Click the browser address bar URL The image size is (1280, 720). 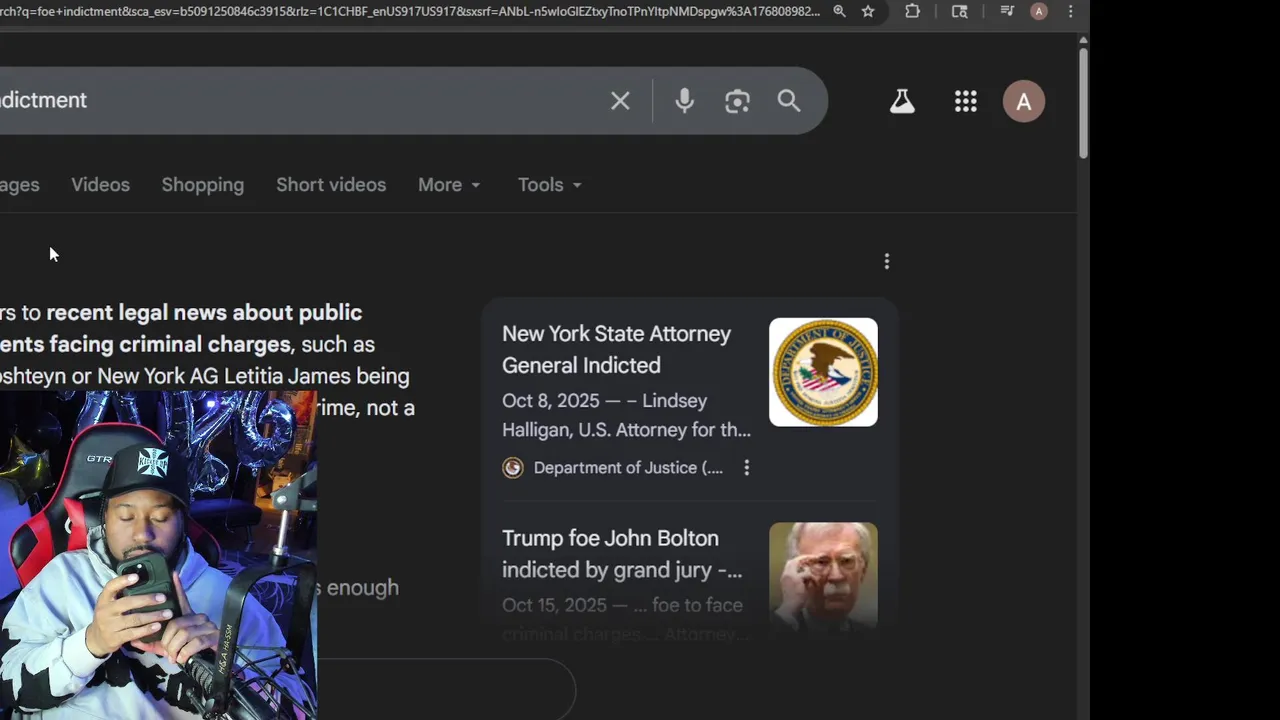409,11
